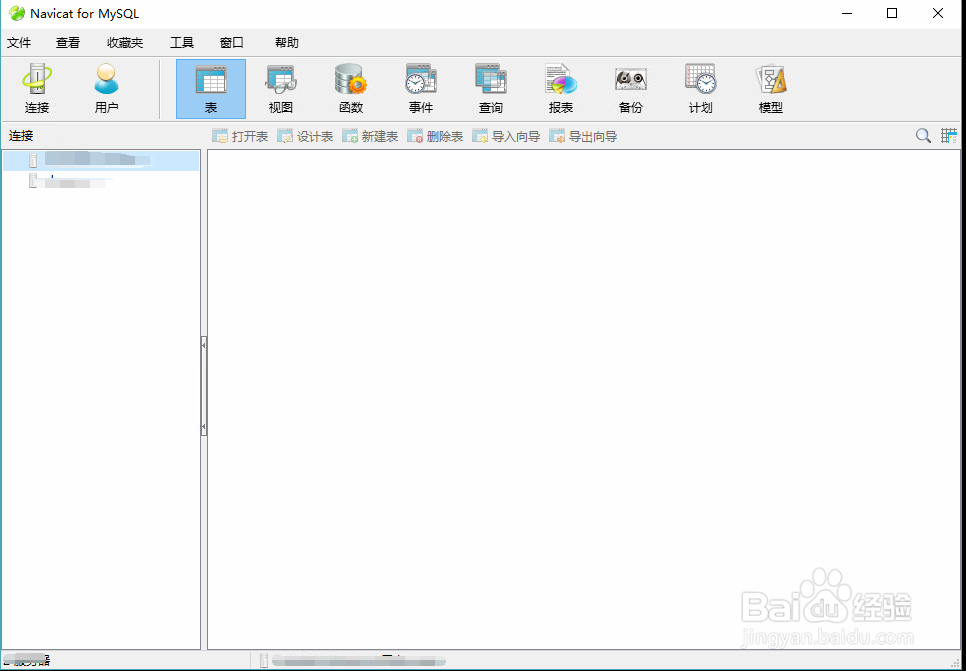The width and height of the screenshot is (966, 671).
Task: Open the 窗口 (Window) menu
Action: 232,43
